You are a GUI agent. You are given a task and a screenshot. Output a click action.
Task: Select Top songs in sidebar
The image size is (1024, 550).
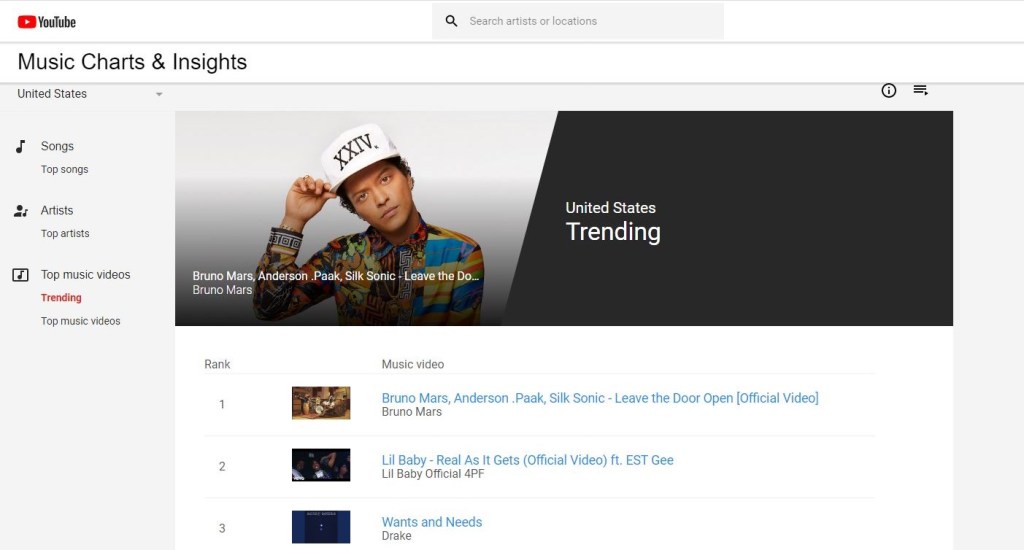point(65,169)
